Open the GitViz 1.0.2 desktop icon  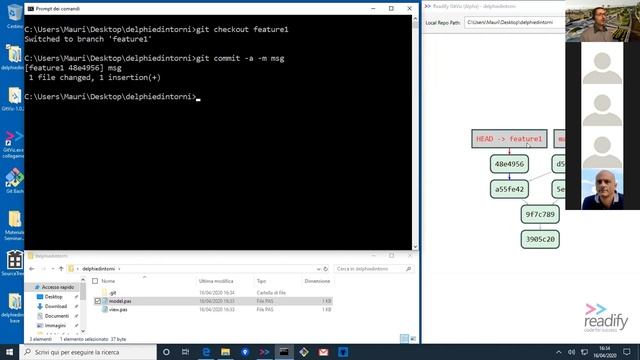[14, 99]
